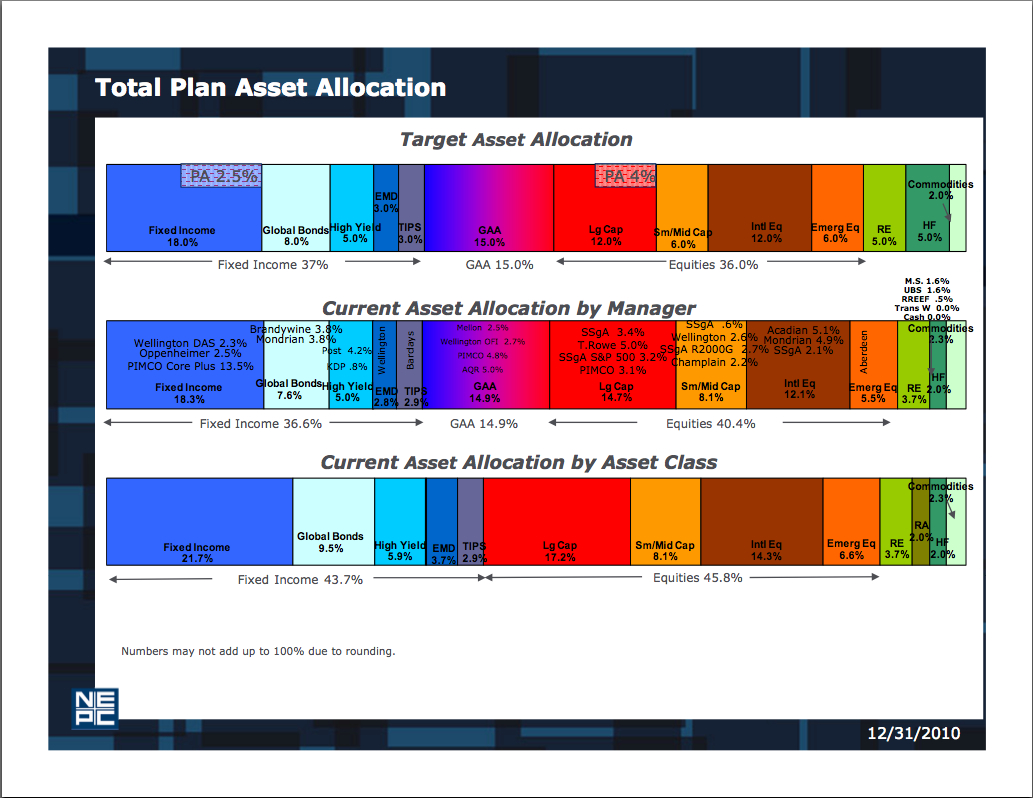Click "Wellington OFI 2.7%"
Screen dimensions: 1033x798
pyautogui.click(x=482, y=341)
